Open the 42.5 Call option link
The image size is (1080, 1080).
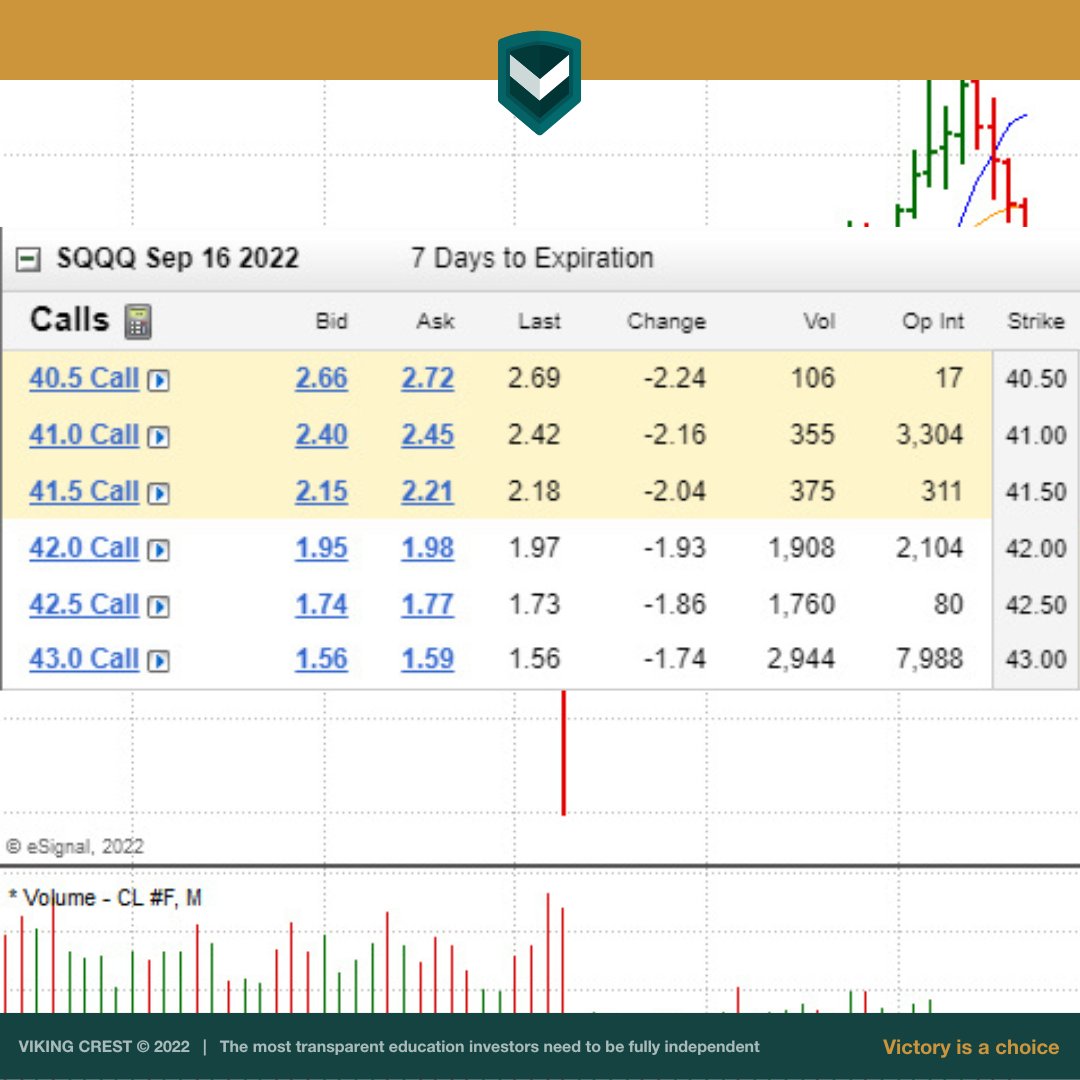tap(84, 604)
